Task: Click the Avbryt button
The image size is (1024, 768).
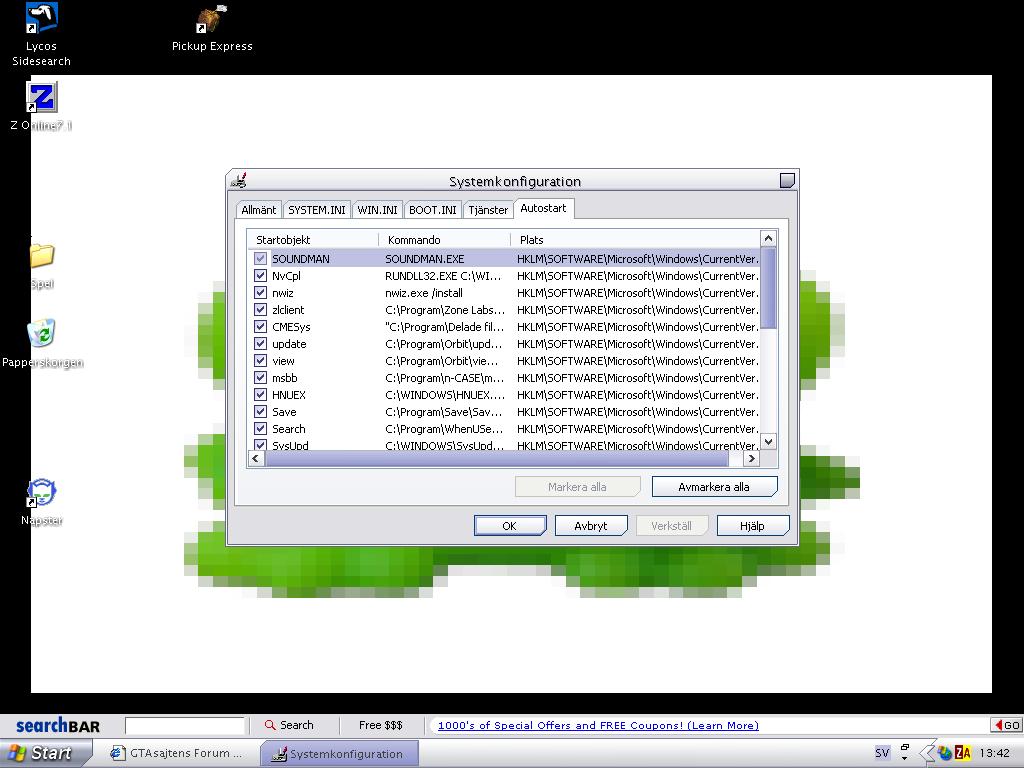Action: [x=591, y=526]
